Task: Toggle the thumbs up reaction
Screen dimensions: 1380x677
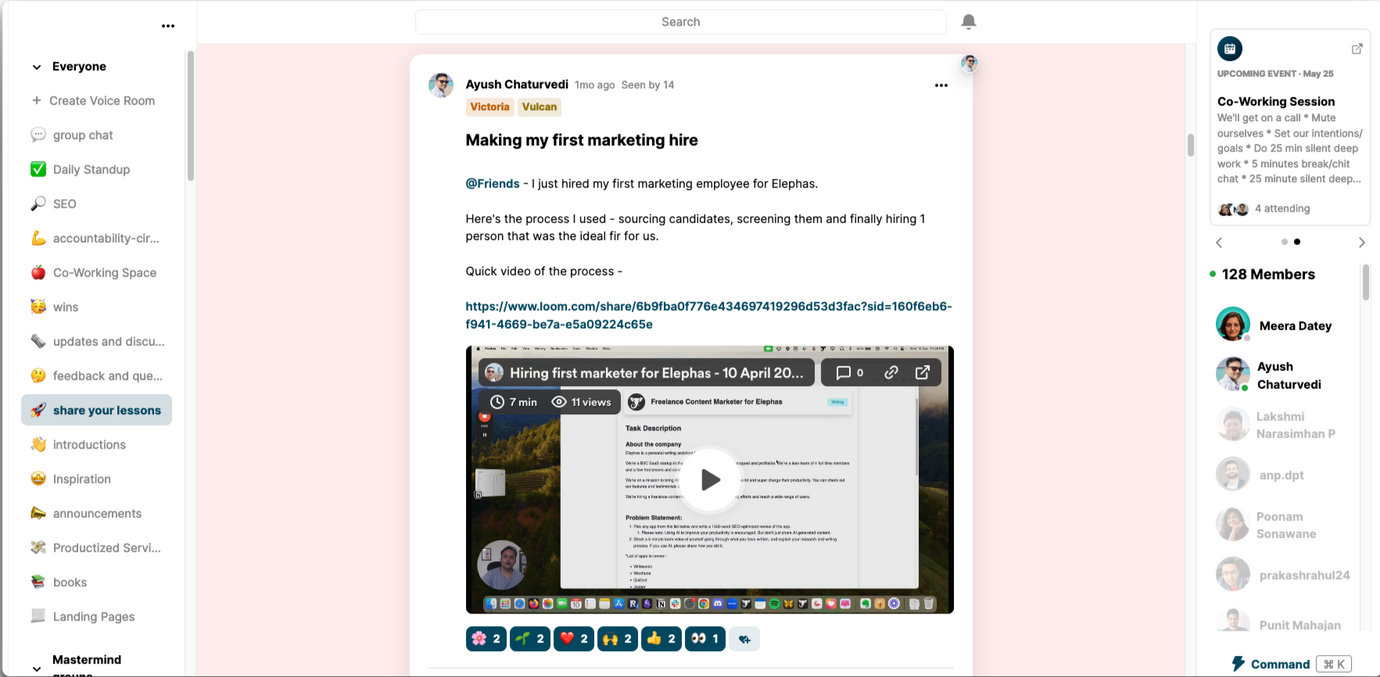Action: pyautogui.click(x=661, y=639)
